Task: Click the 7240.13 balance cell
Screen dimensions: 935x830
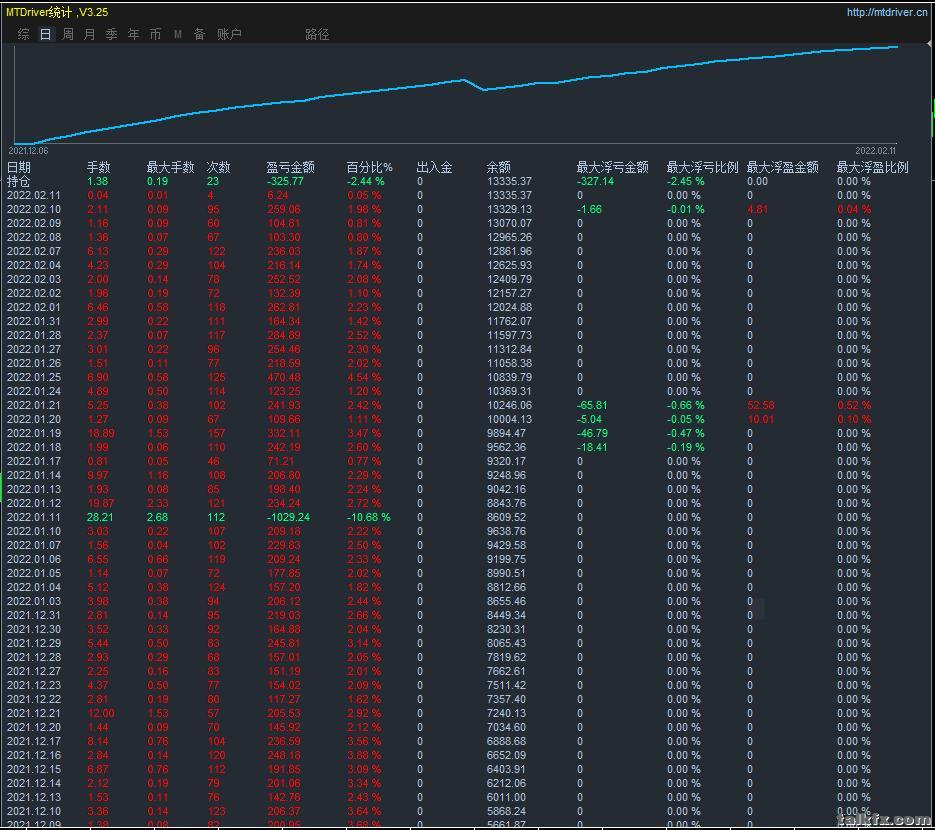Action: coord(507,714)
